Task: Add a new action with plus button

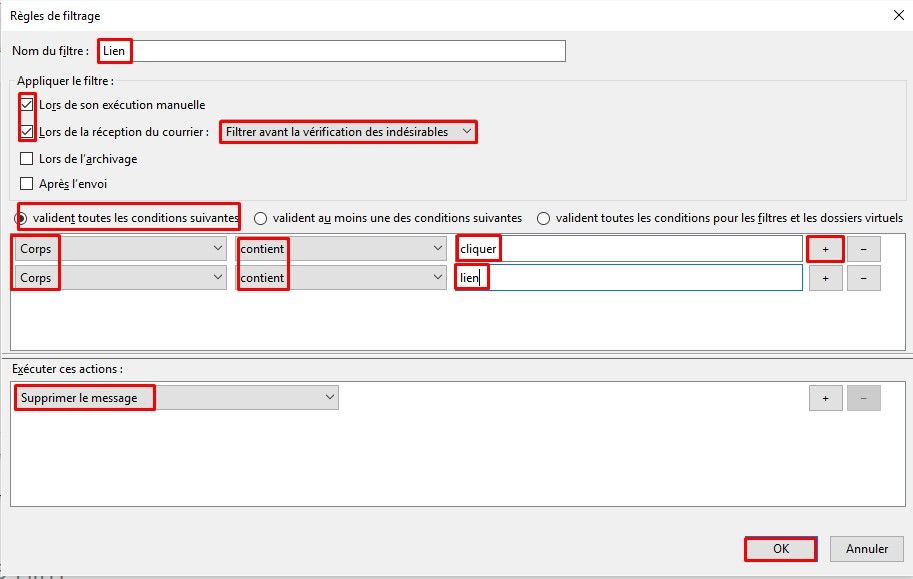Action: point(825,398)
